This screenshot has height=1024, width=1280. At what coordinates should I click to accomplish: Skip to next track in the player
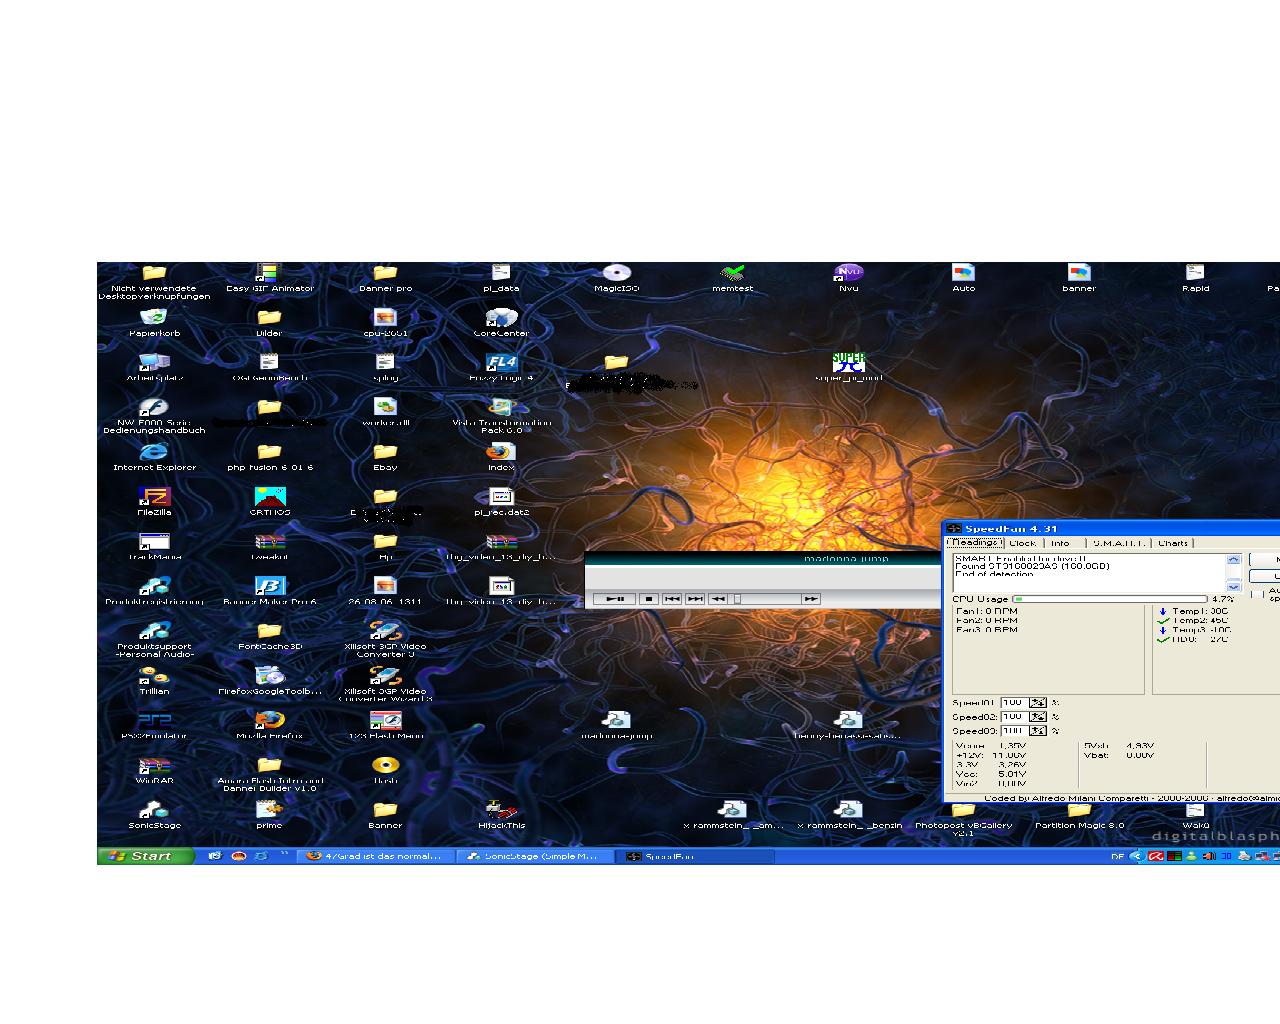pos(695,599)
